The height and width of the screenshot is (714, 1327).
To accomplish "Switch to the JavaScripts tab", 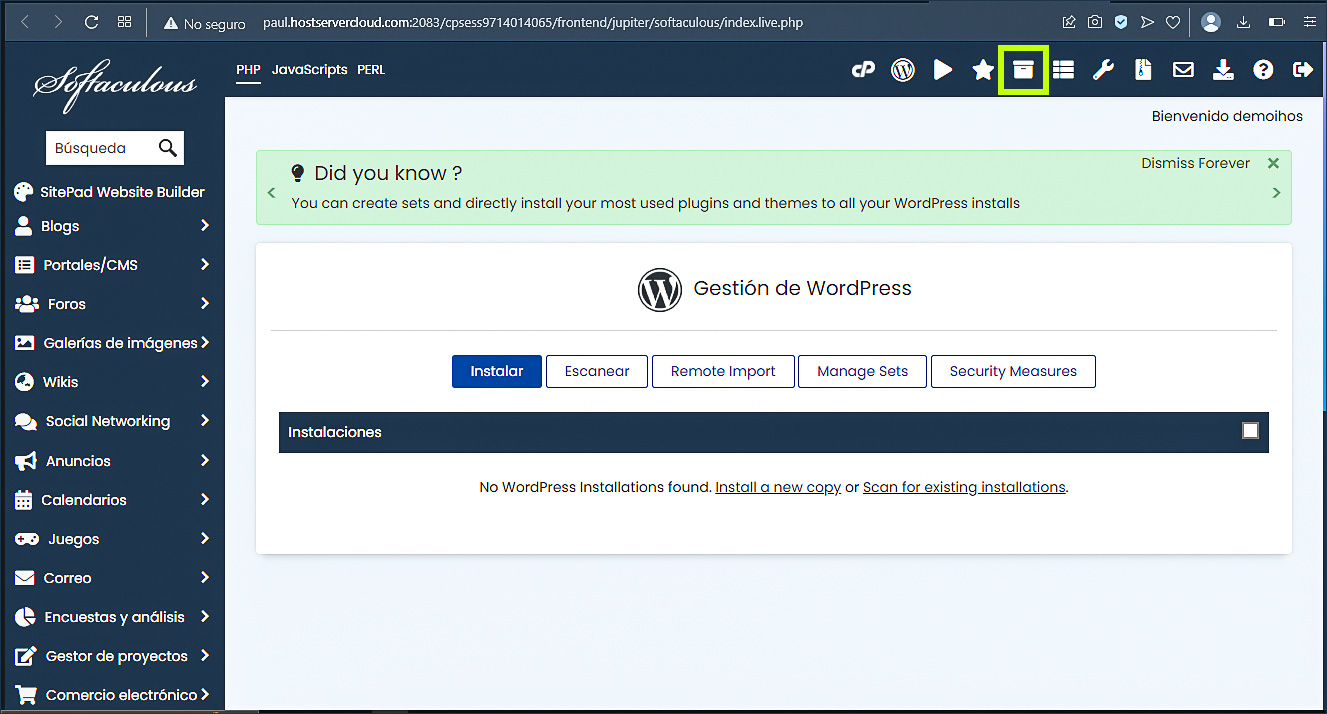I will point(310,70).
